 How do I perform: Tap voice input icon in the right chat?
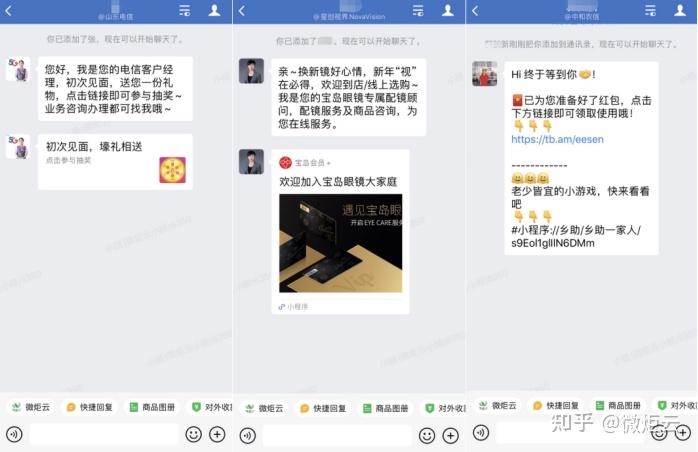(x=481, y=432)
